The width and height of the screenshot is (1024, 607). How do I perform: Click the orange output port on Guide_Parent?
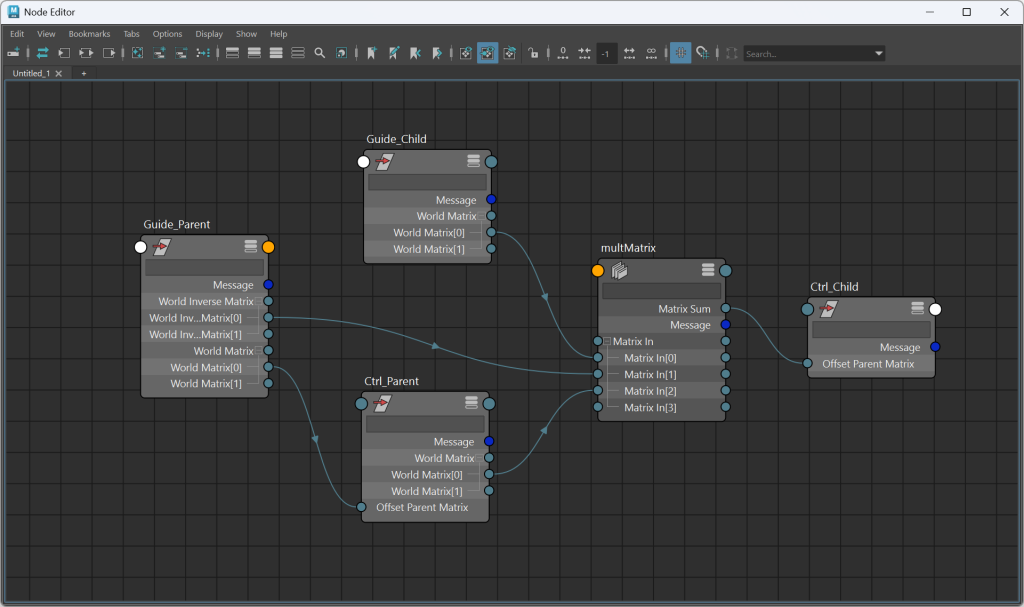click(268, 247)
